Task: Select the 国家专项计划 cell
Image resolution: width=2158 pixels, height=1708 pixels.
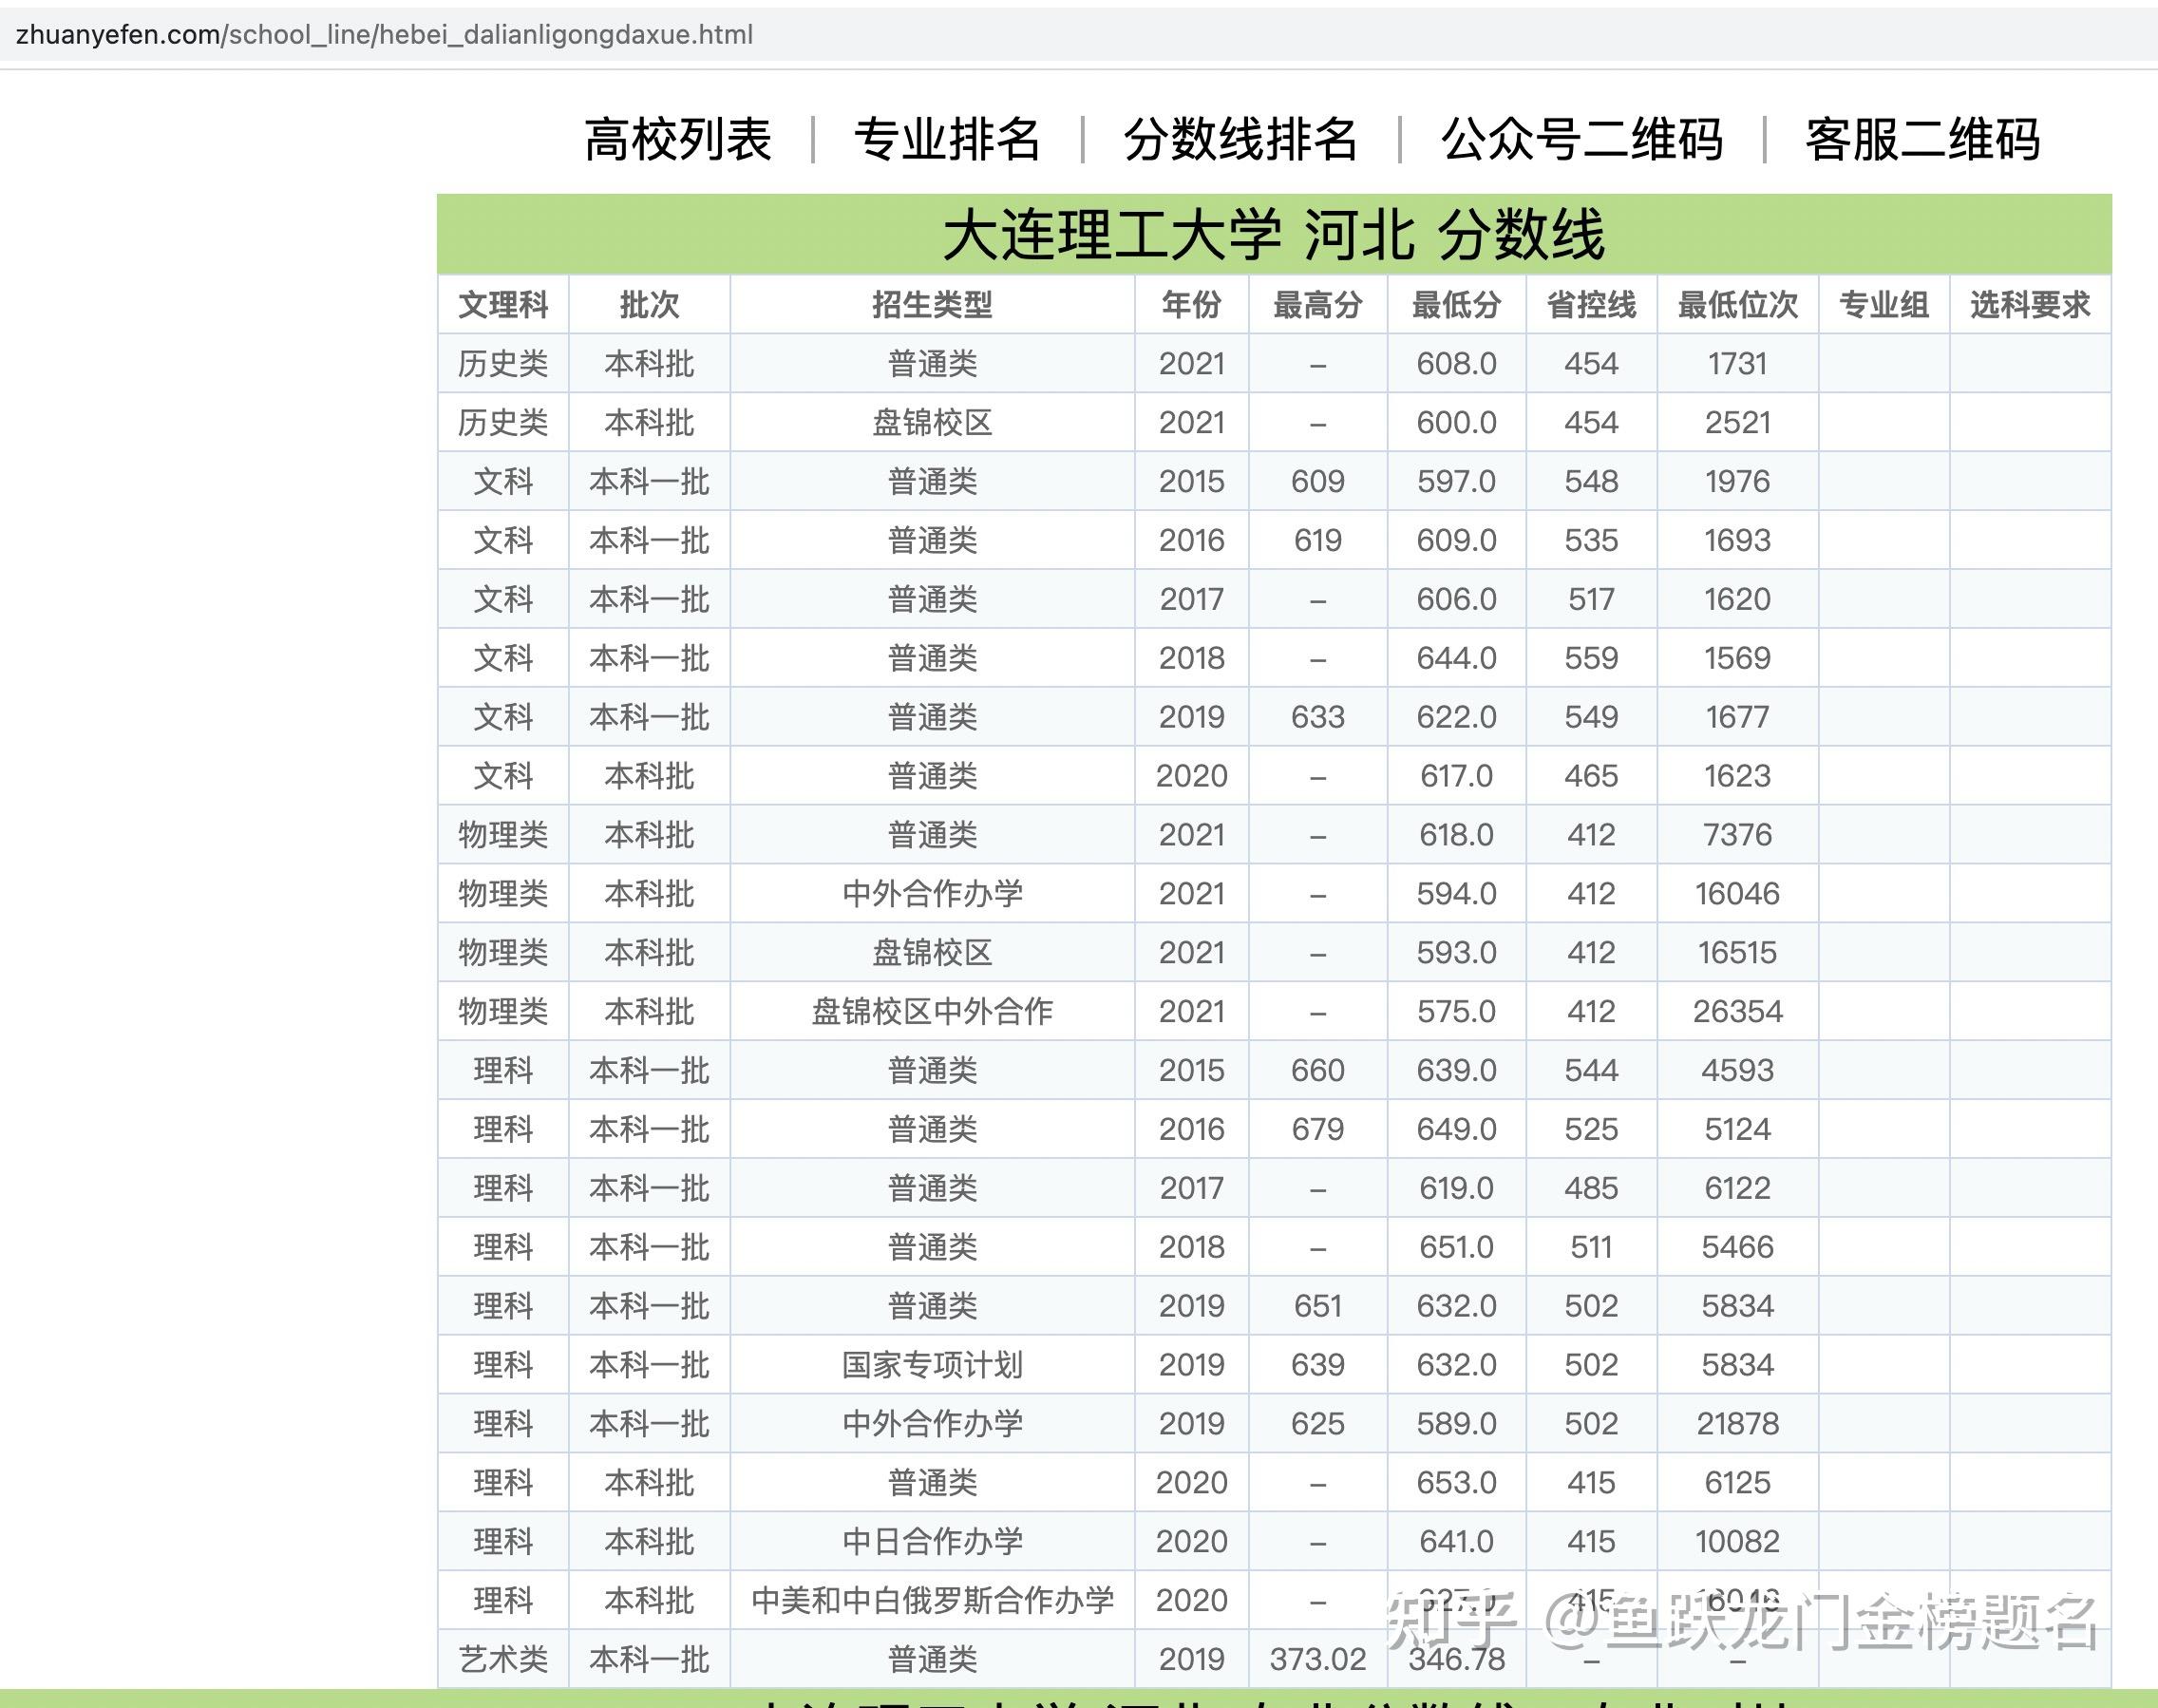Action: point(932,1366)
